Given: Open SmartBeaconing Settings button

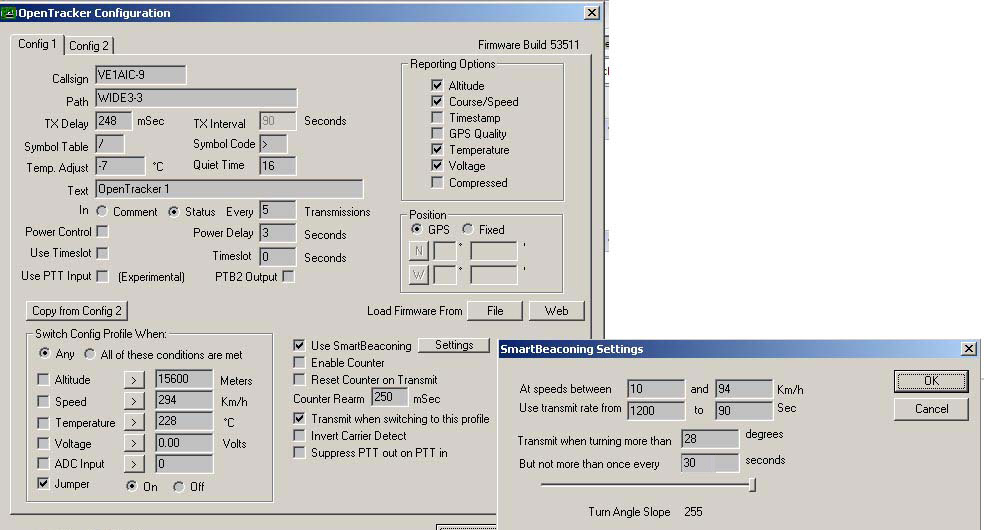Looking at the screenshot, I should pyautogui.click(x=454, y=345).
